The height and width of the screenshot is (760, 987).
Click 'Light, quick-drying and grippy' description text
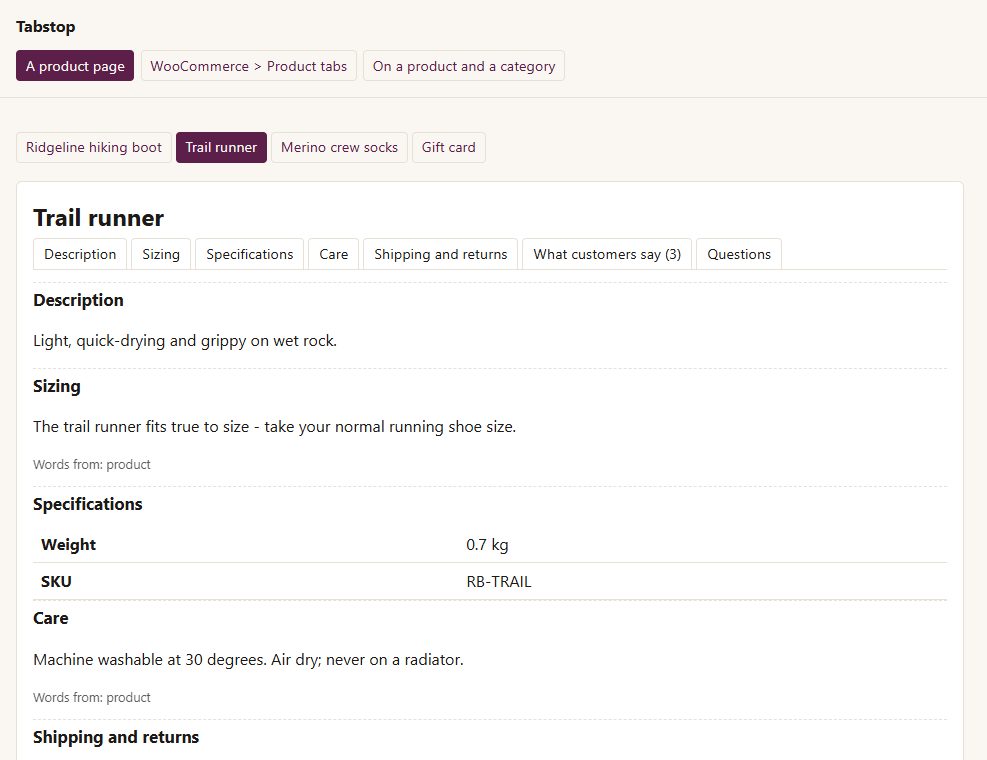pos(185,341)
